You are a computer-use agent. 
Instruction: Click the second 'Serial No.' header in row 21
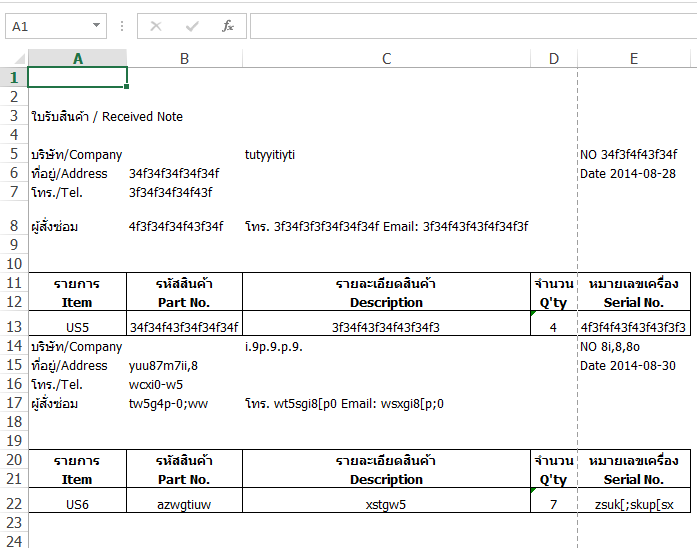pyautogui.click(x=634, y=480)
